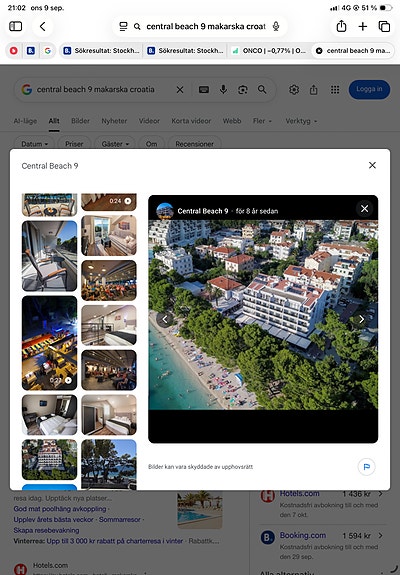400x575 pixels.
Task: Toggle the Safari sidebar icon
Action: coord(15,26)
